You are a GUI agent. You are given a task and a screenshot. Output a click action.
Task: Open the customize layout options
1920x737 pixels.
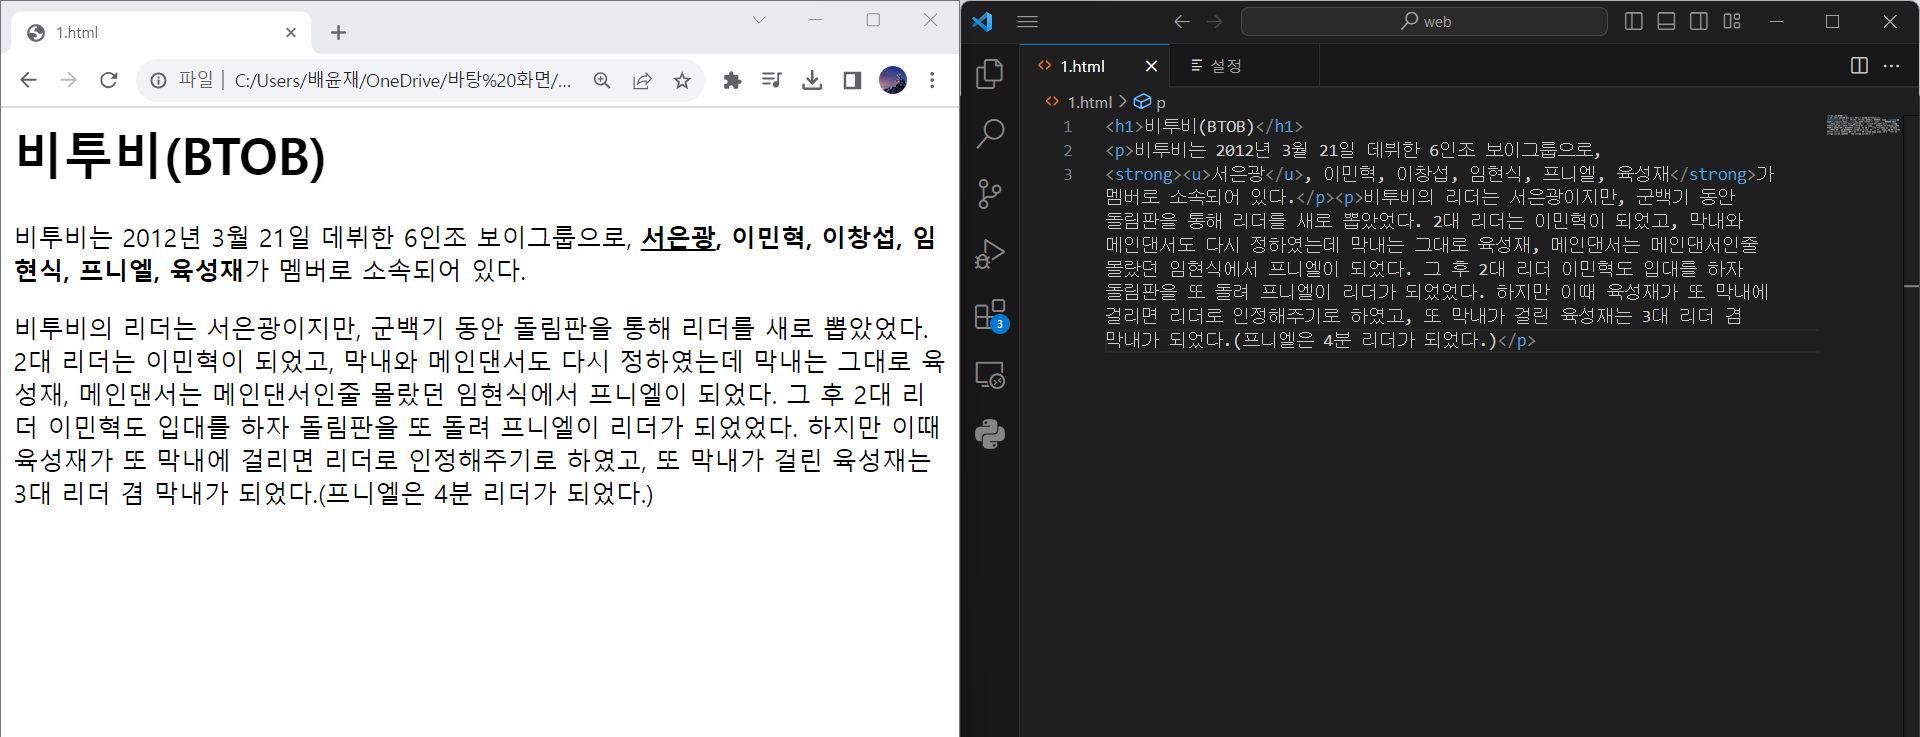click(x=1732, y=21)
